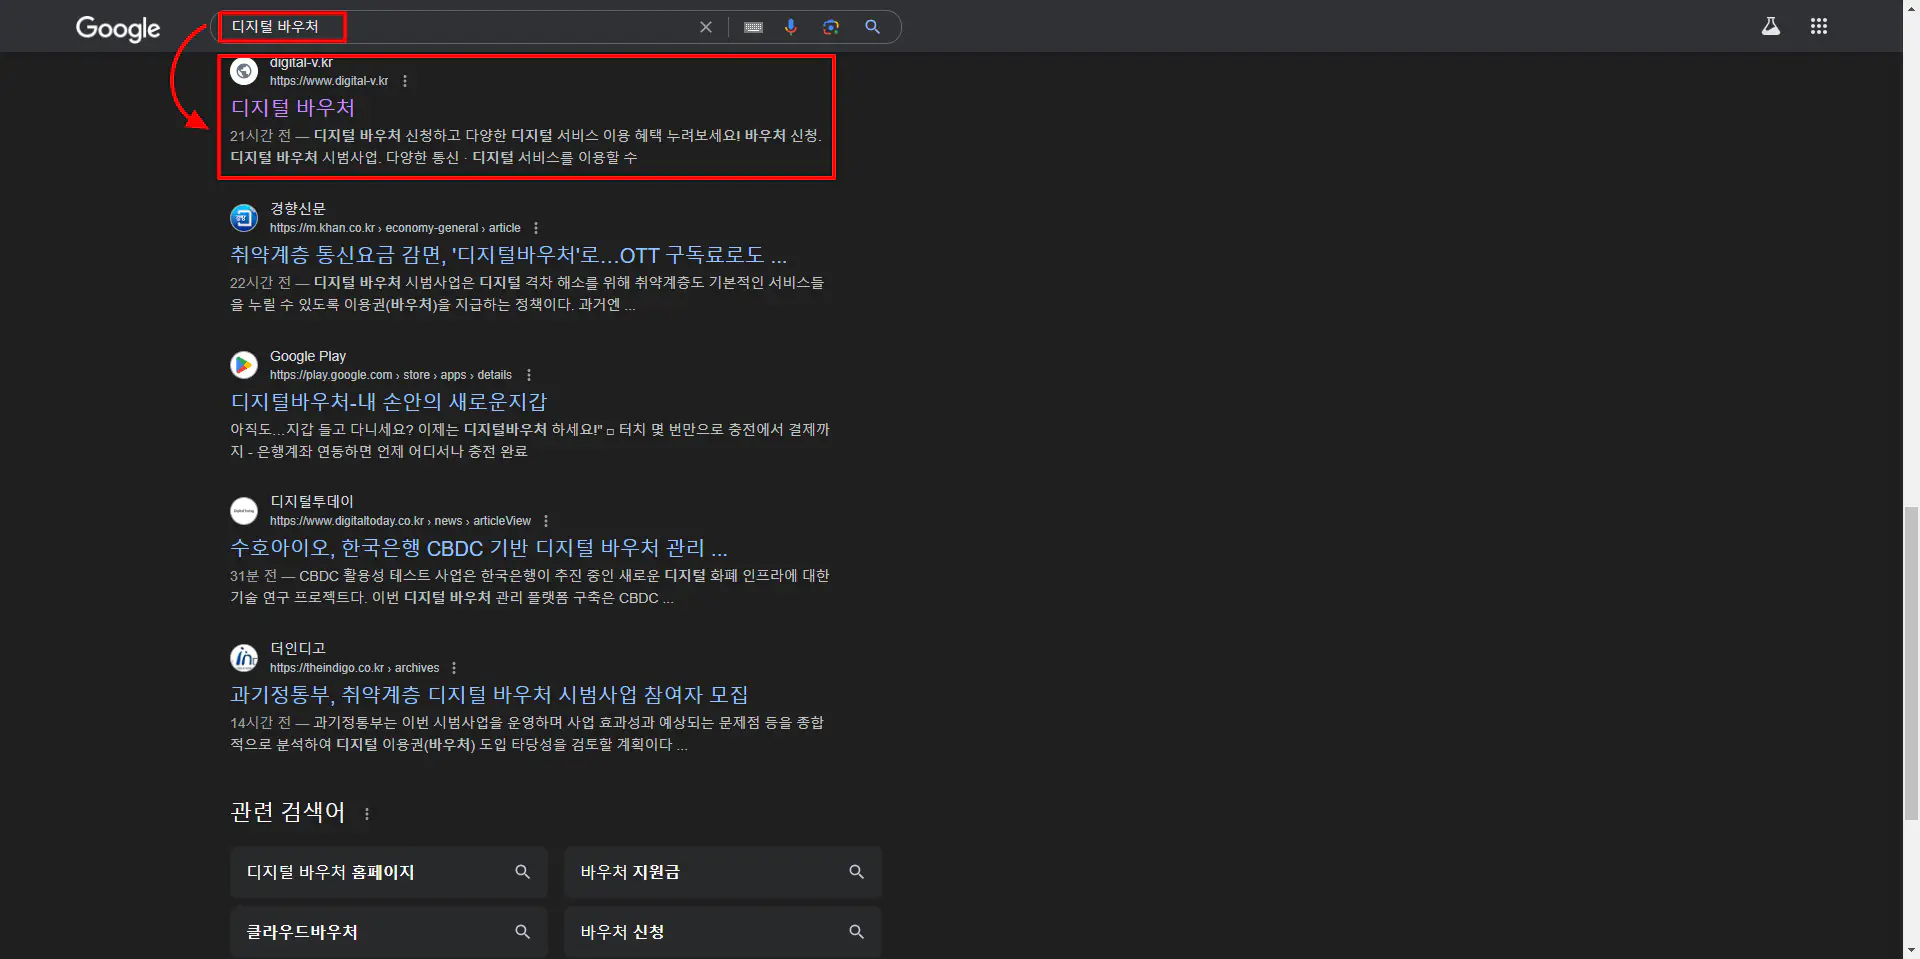
Task: Click the 더인디고 site favicon
Action: [244, 657]
